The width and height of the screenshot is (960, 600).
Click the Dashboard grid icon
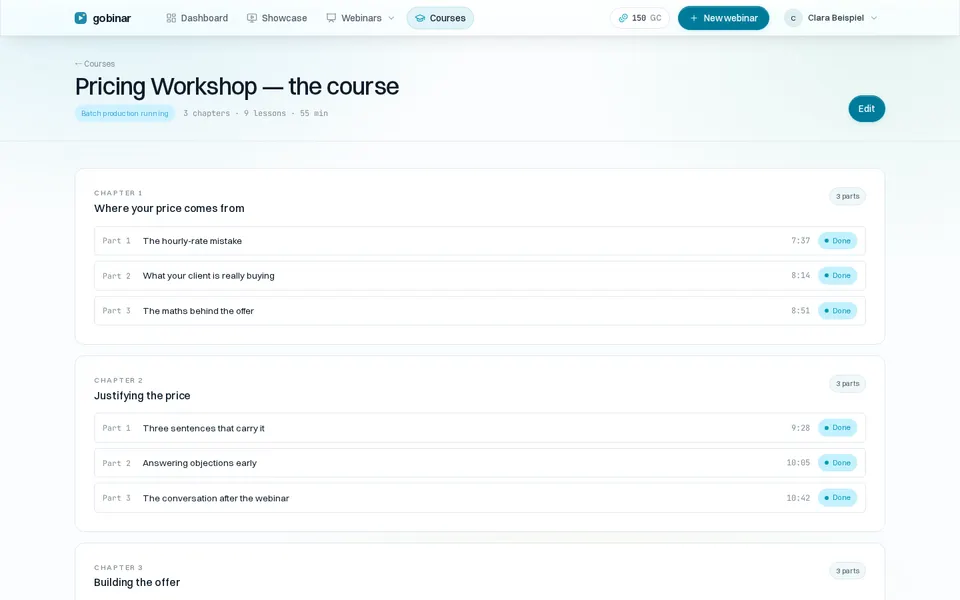coord(171,18)
